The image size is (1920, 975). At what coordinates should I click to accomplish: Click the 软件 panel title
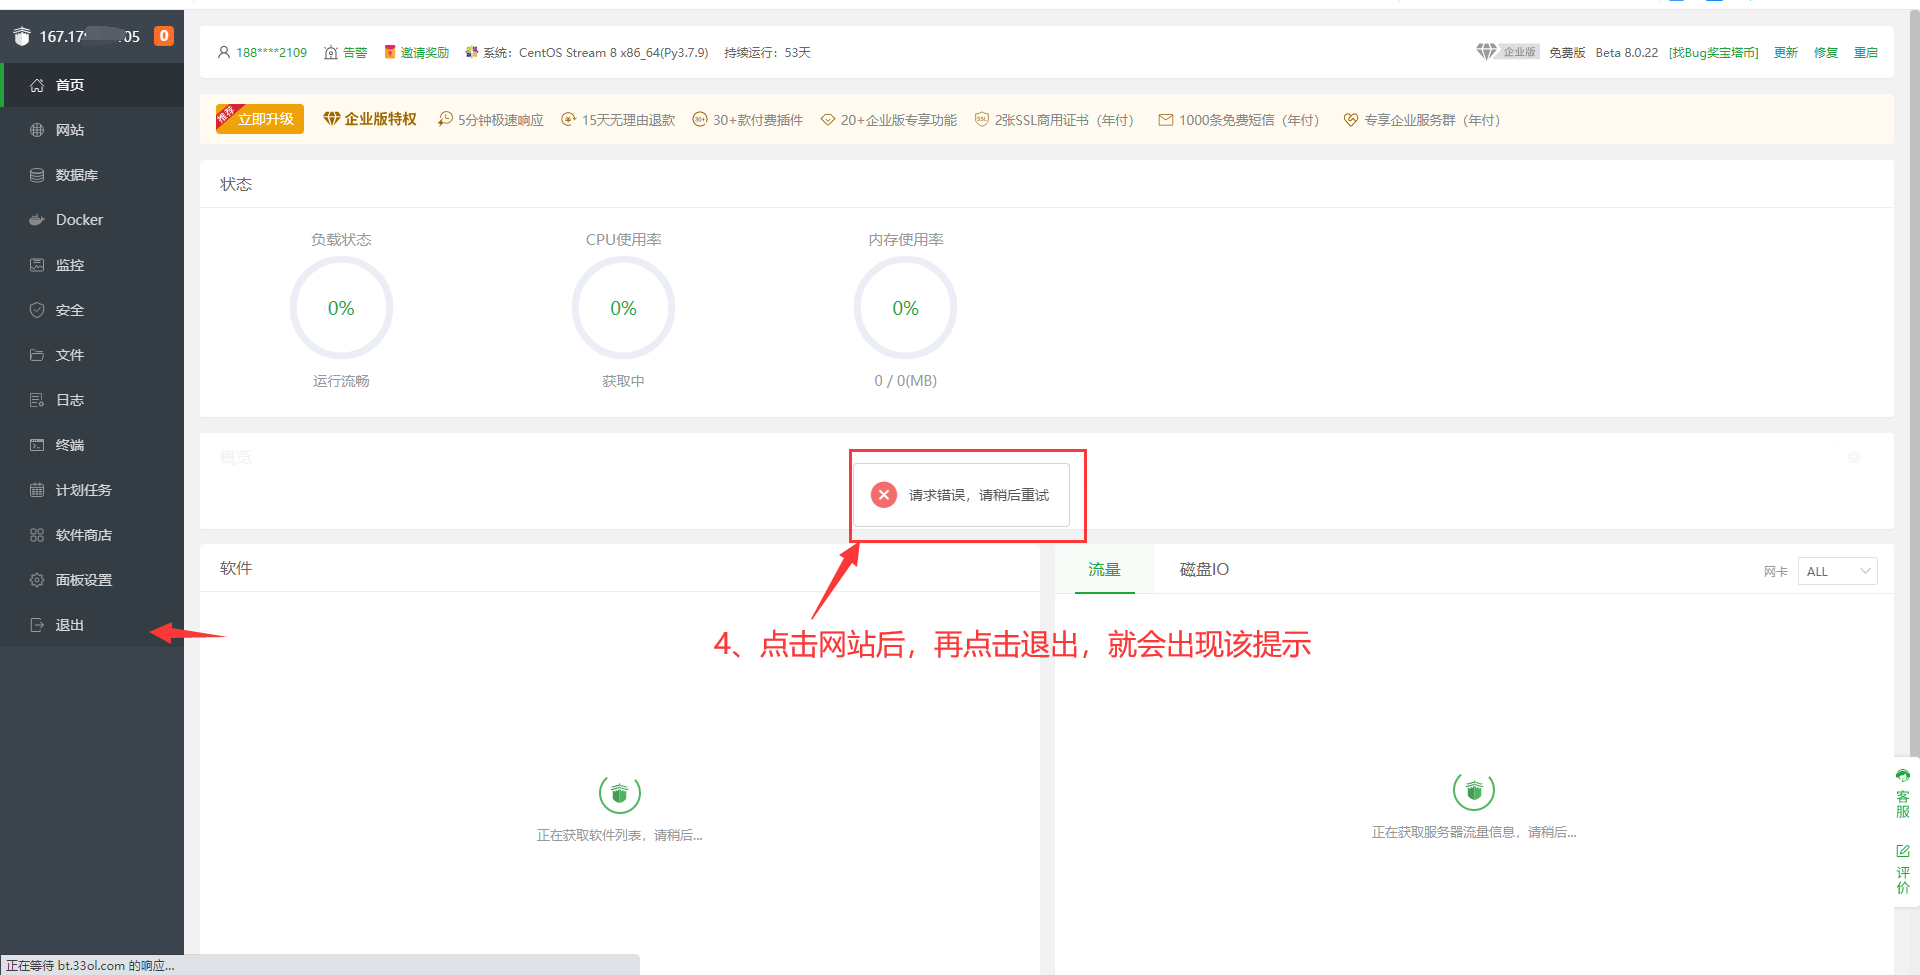coord(236,568)
